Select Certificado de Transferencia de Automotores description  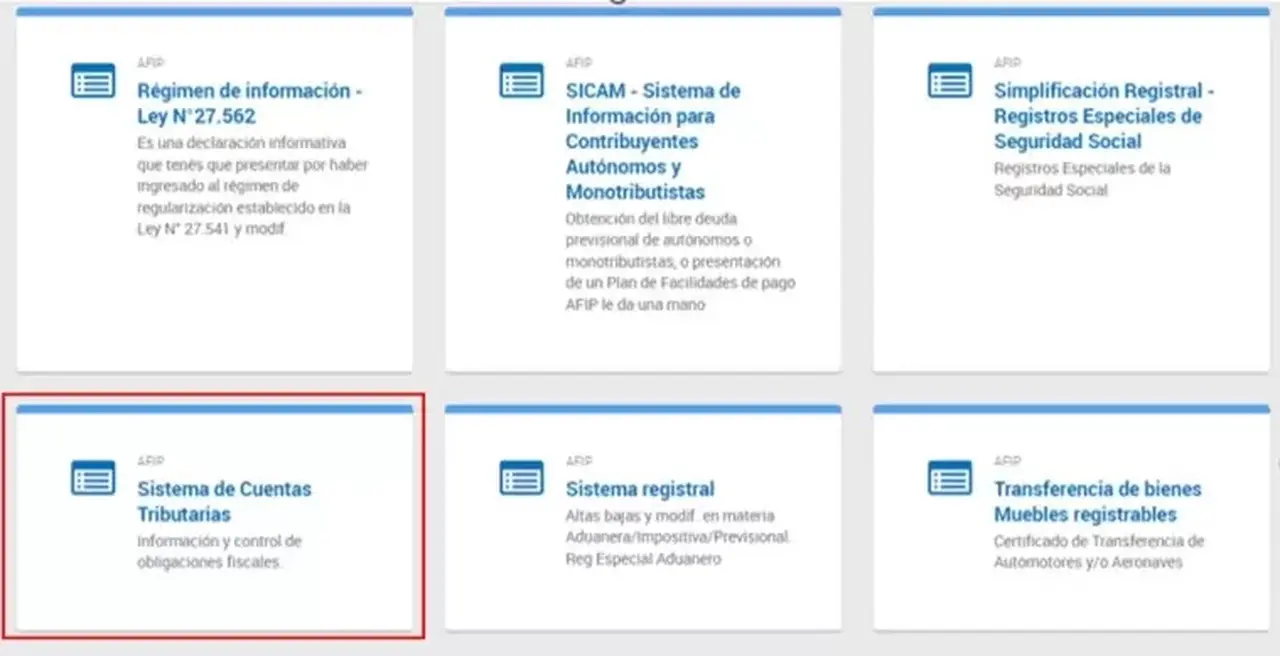pos(1099,552)
